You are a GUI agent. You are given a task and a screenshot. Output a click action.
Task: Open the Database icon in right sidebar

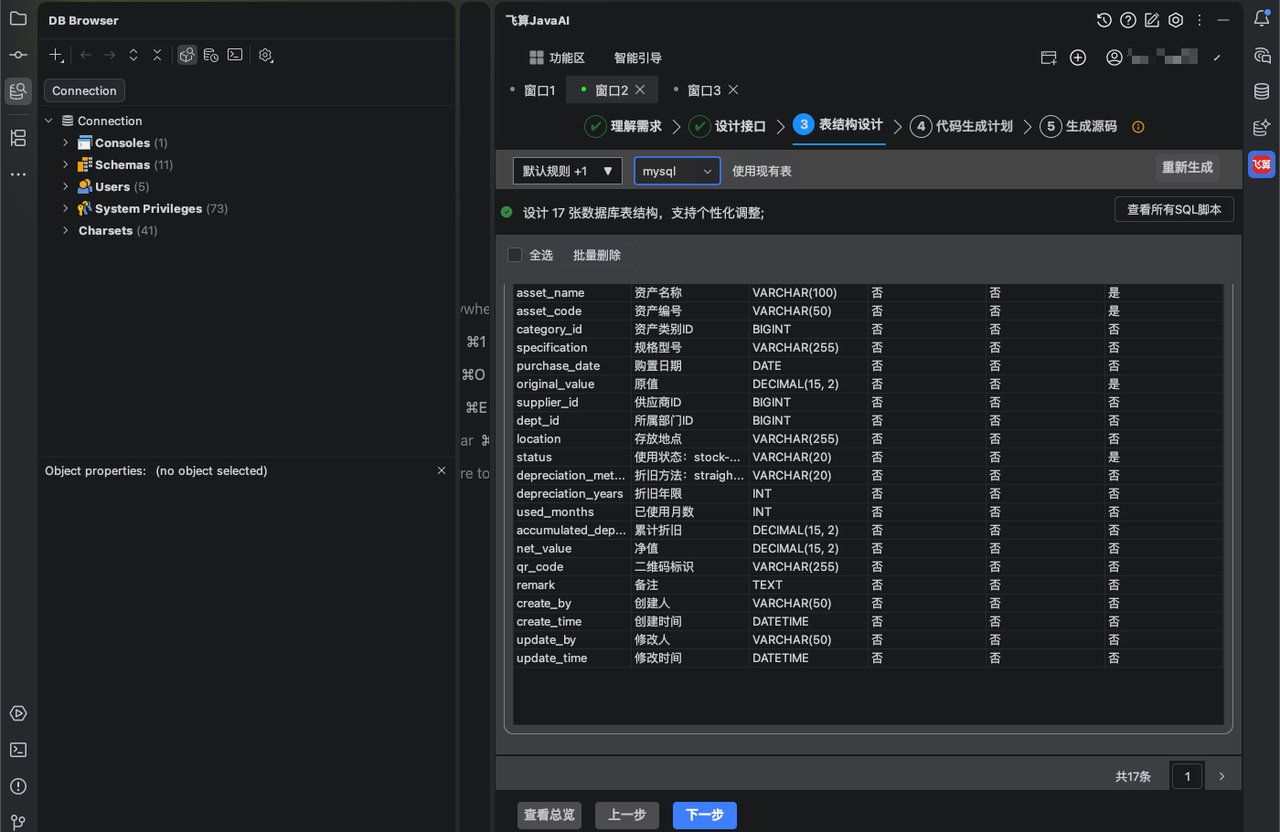pyautogui.click(x=1262, y=92)
